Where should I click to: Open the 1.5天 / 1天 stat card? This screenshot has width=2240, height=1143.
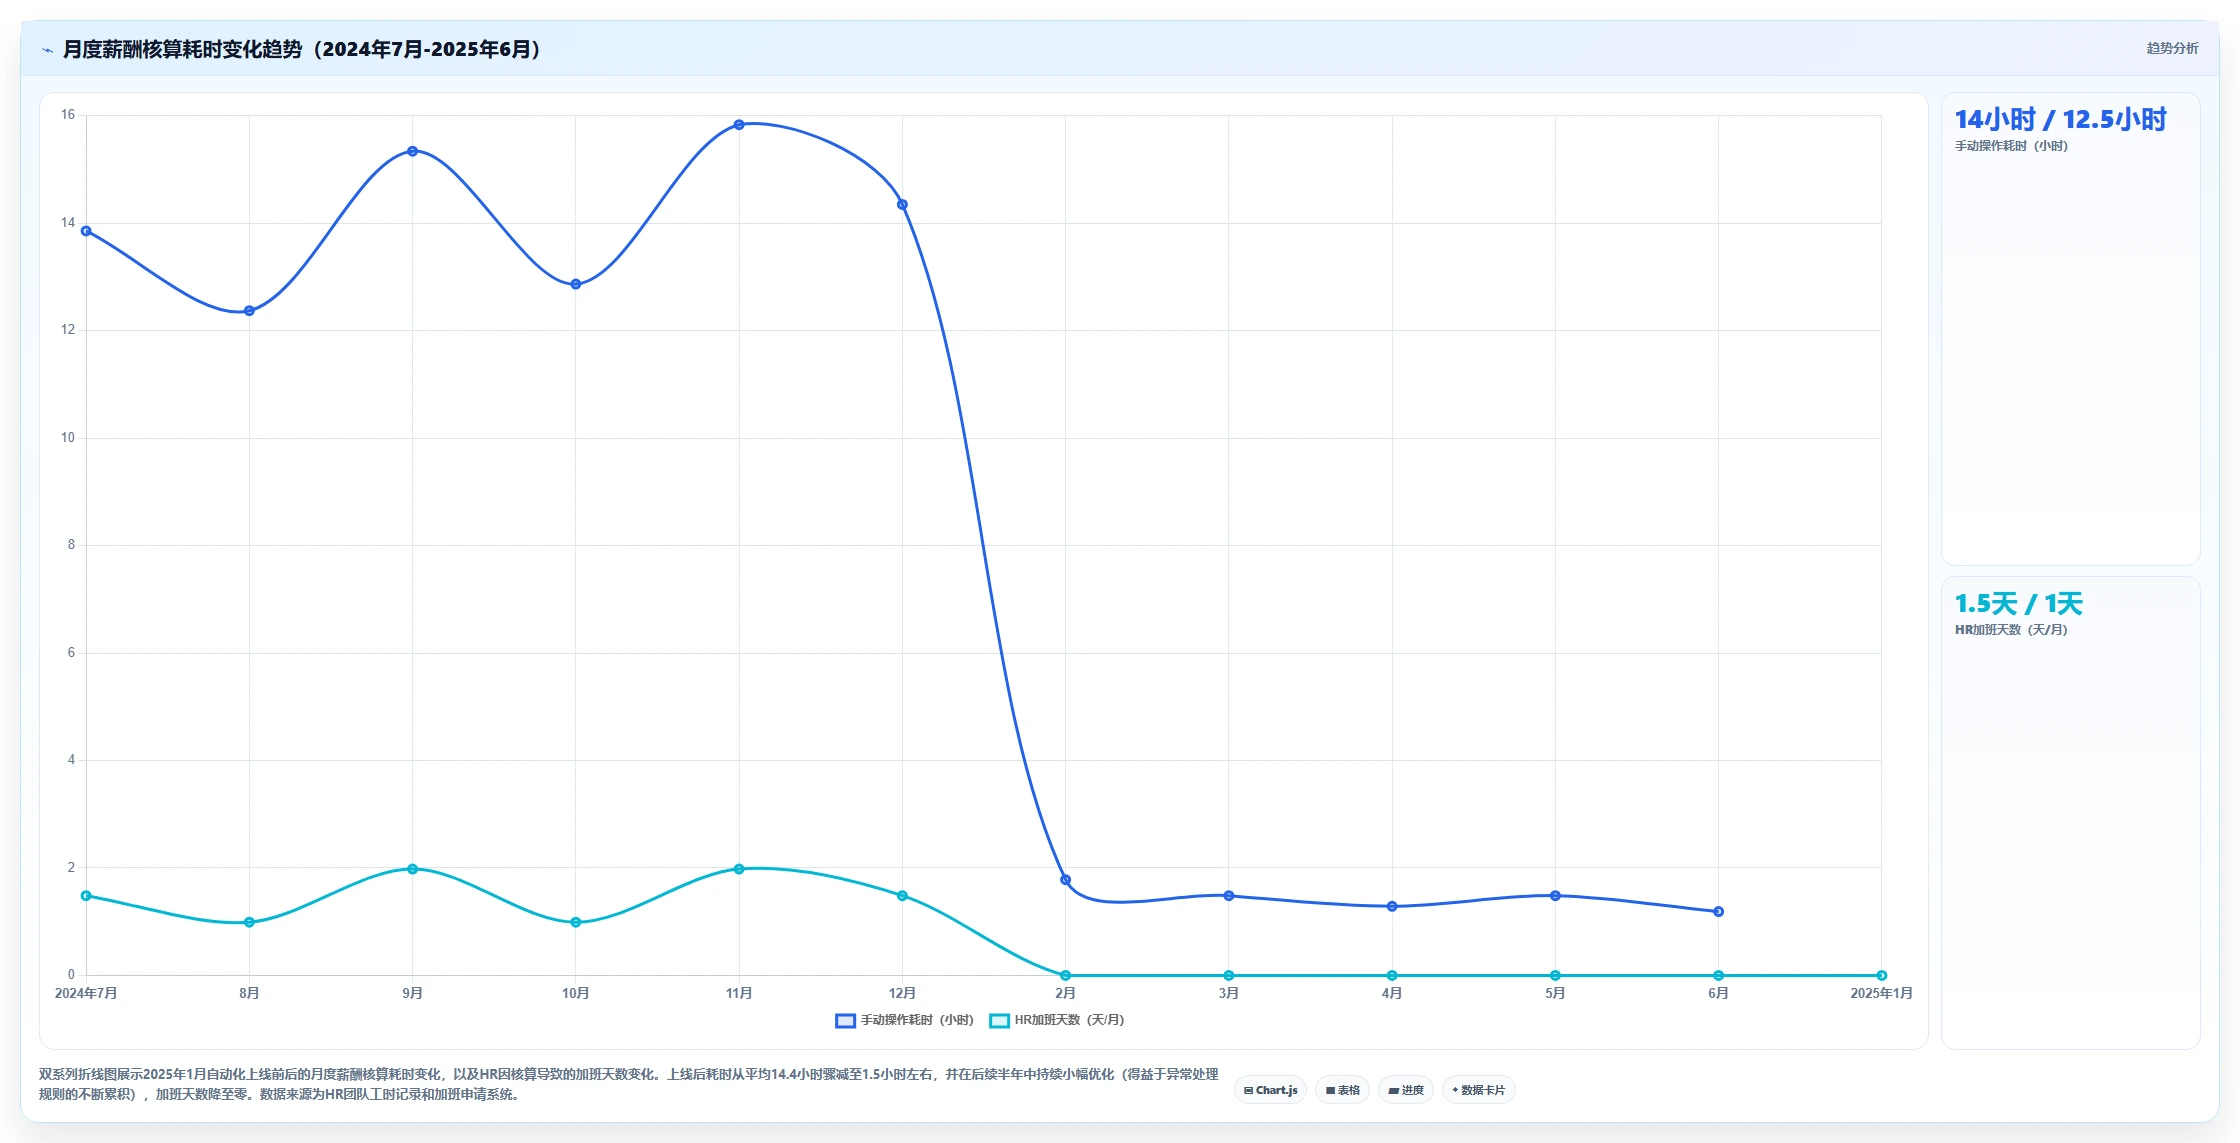coord(2070,813)
